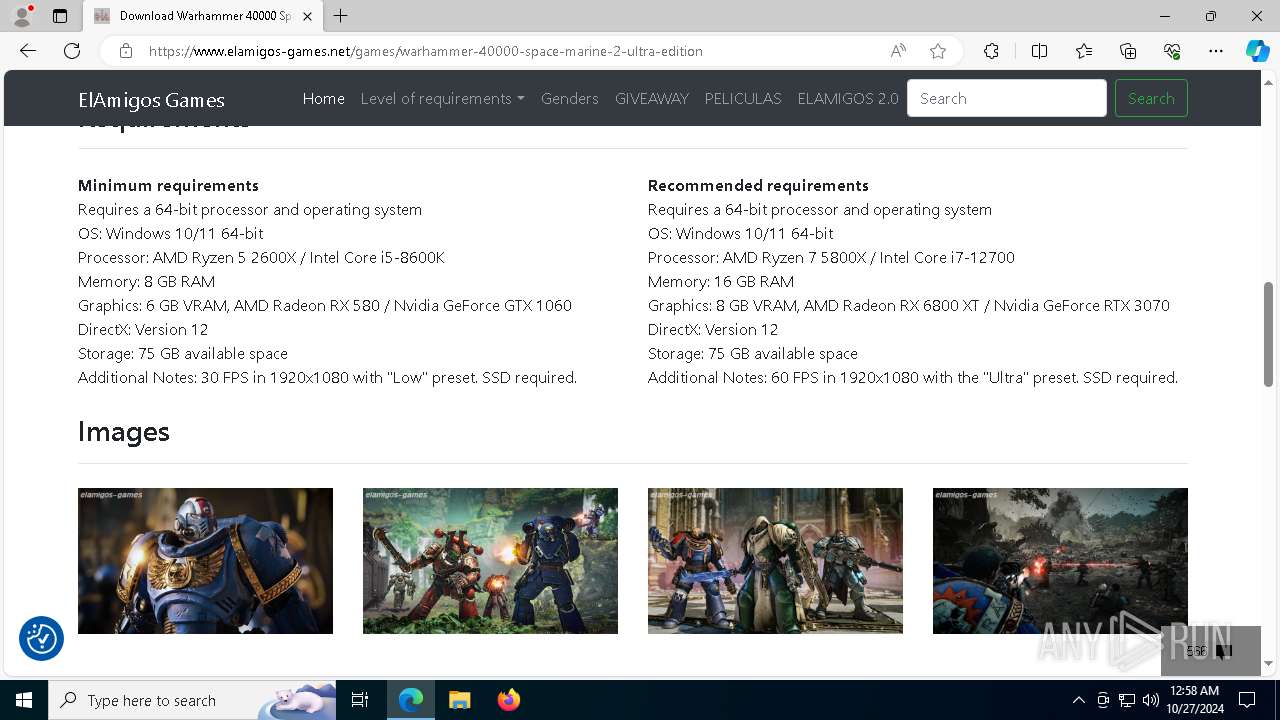Click the browser address bar URL
This screenshot has width=1280, height=720.
pos(426,51)
